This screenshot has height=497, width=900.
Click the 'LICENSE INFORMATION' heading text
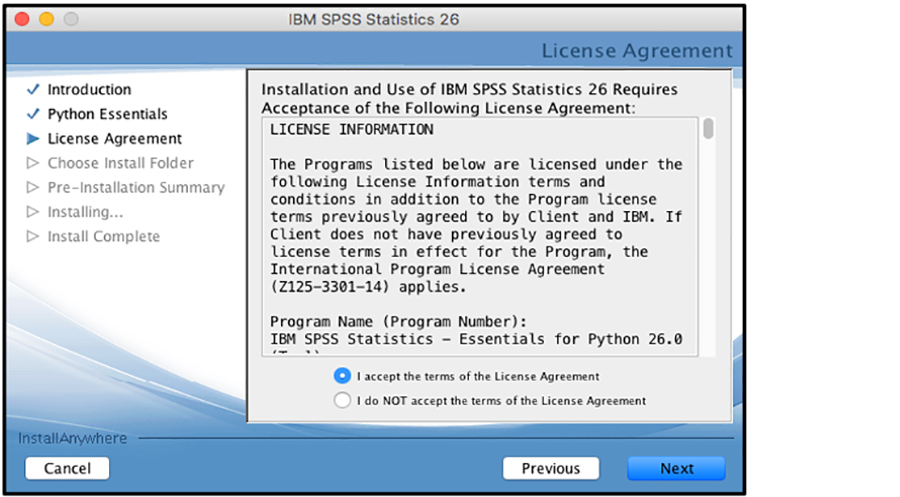[351, 130]
